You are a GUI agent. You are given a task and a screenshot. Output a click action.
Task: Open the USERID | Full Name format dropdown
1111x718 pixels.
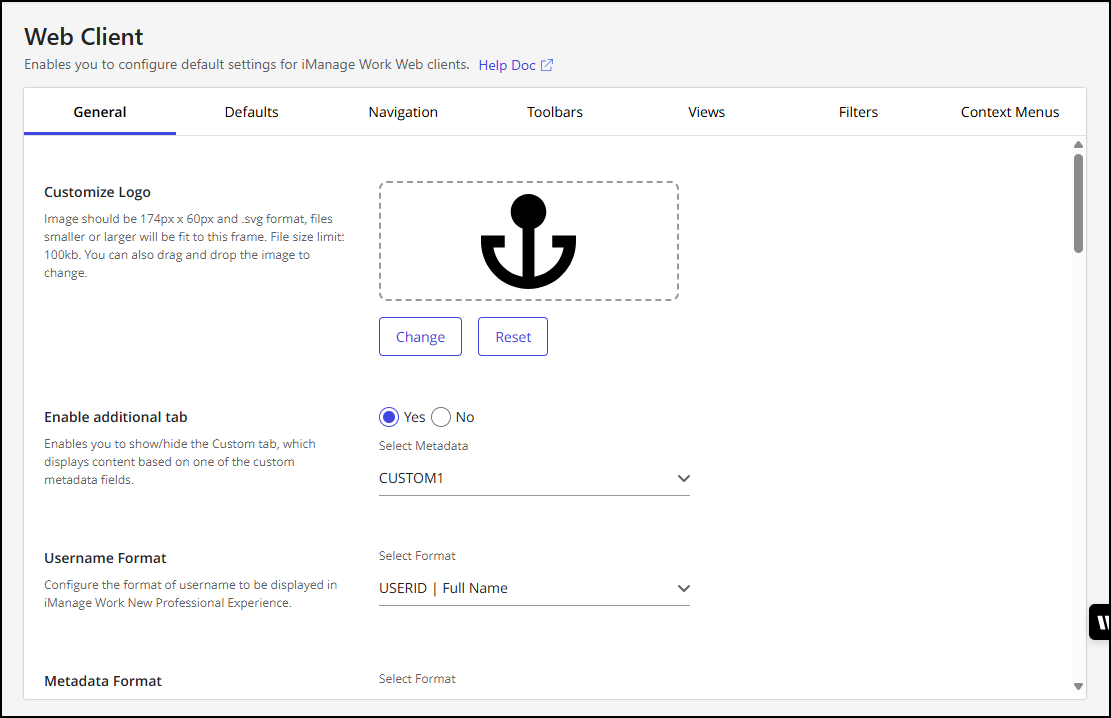pyautogui.click(x=534, y=588)
